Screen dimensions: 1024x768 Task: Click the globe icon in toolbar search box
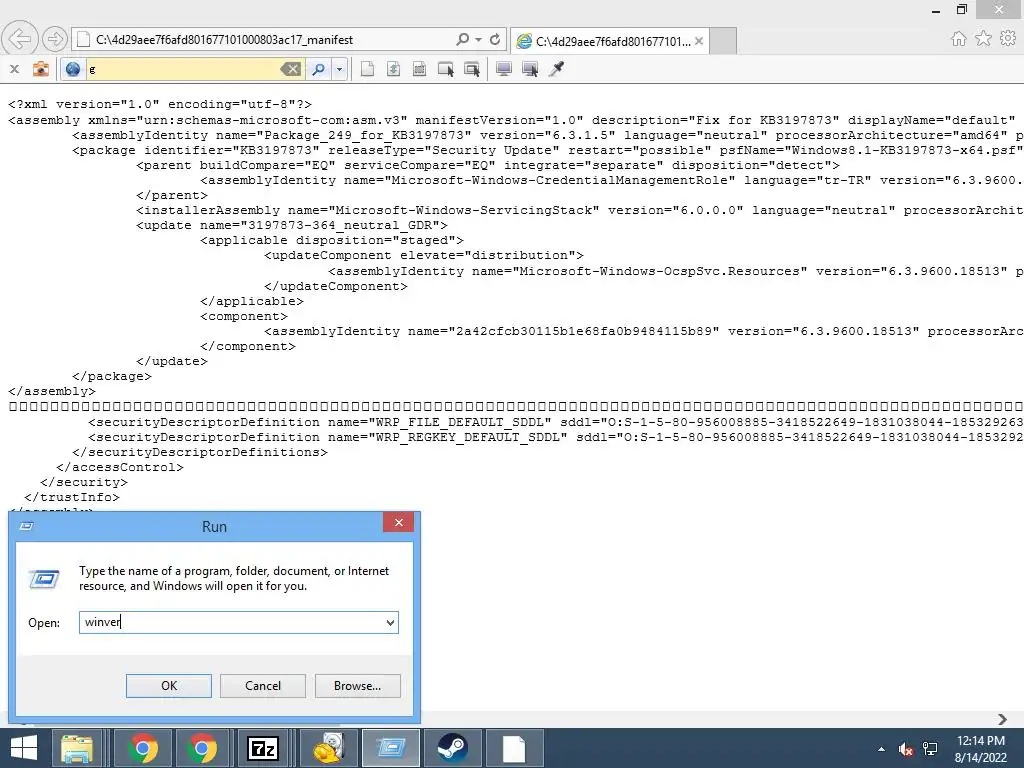(72, 69)
